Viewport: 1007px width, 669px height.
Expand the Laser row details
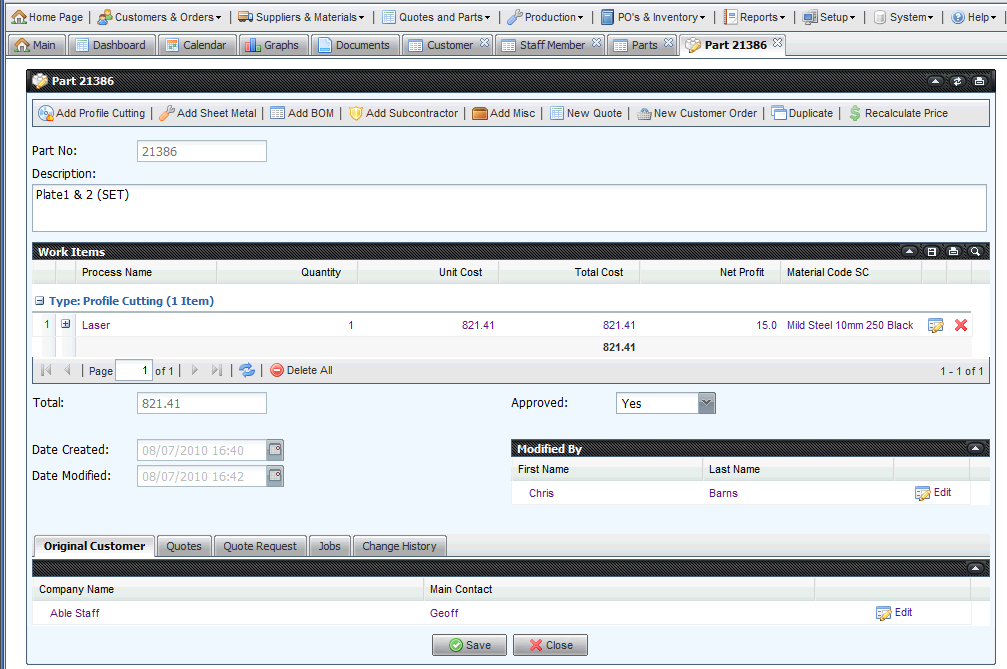coord(66,324)
